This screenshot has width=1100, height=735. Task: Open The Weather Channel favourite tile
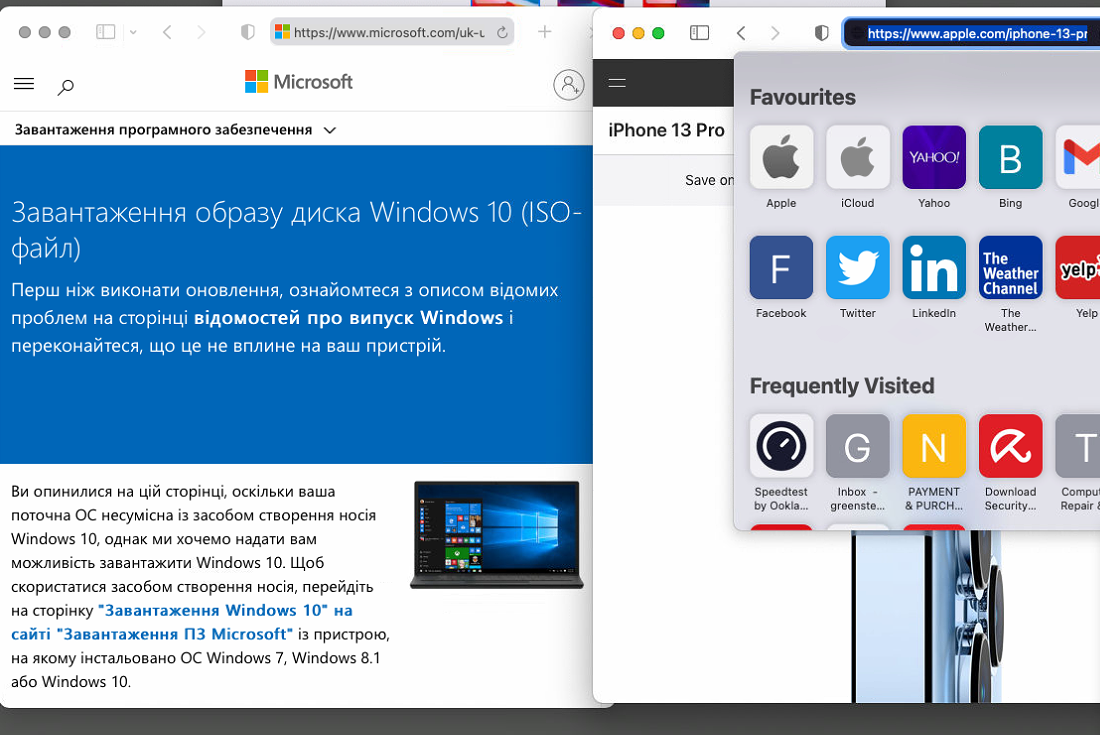point(1010,267)
